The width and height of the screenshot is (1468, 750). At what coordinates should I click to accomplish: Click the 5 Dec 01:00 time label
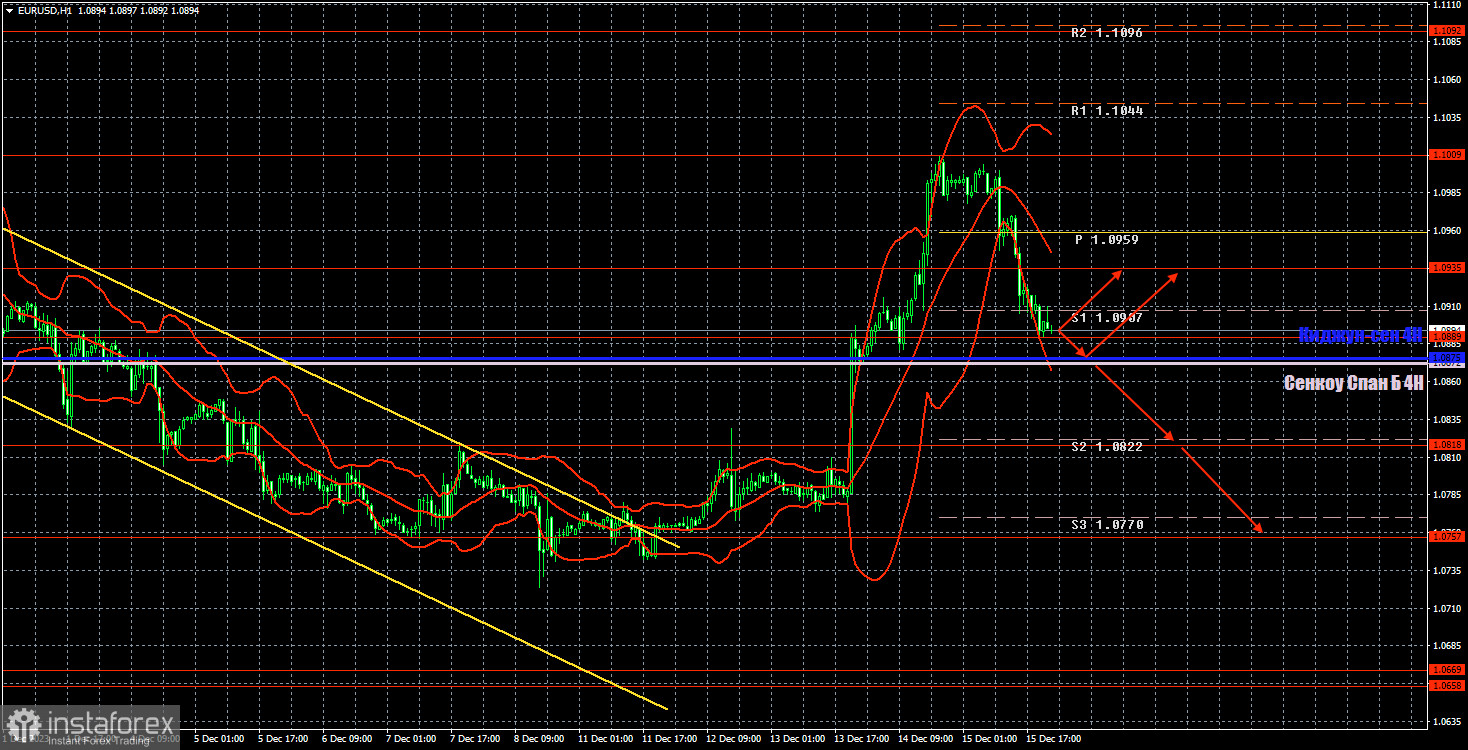(219, 740)
